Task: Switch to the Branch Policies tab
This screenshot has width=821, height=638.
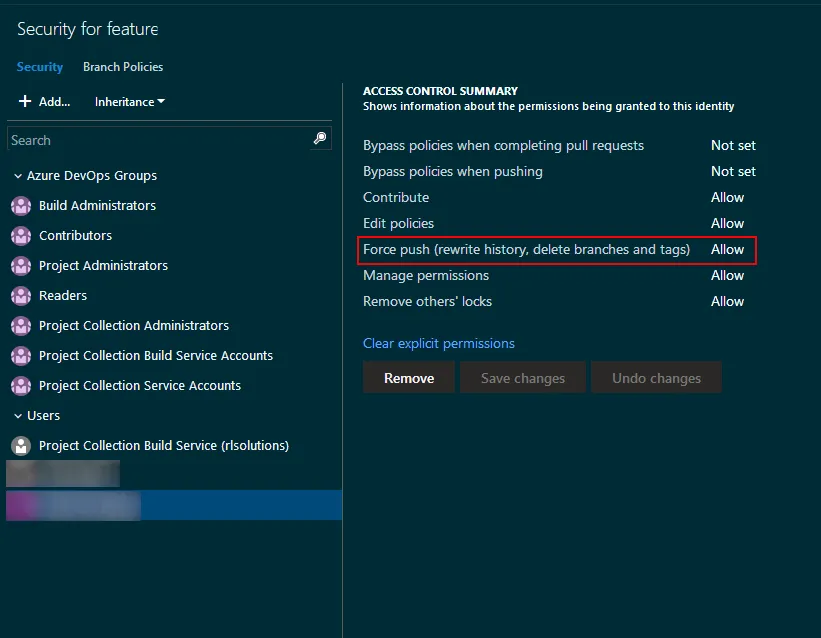Action: [122, 67]
